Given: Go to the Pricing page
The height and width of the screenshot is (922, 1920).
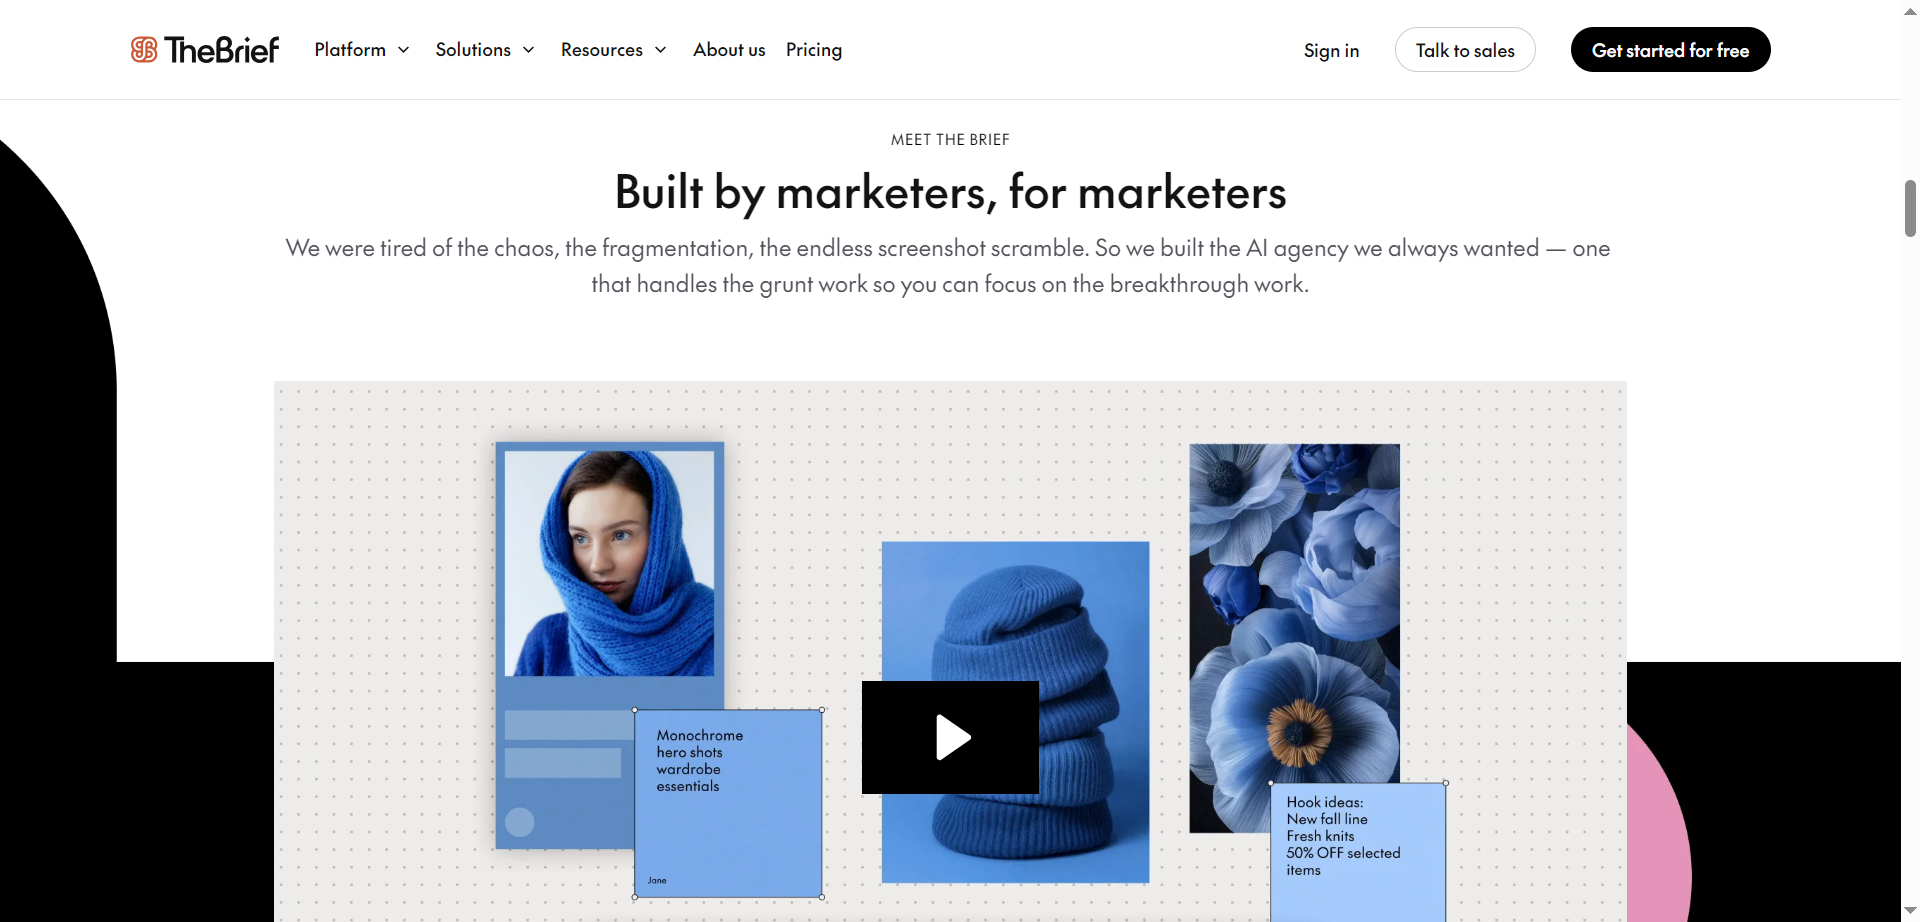Looking at the screenshot, I should [x=814, y=50].
